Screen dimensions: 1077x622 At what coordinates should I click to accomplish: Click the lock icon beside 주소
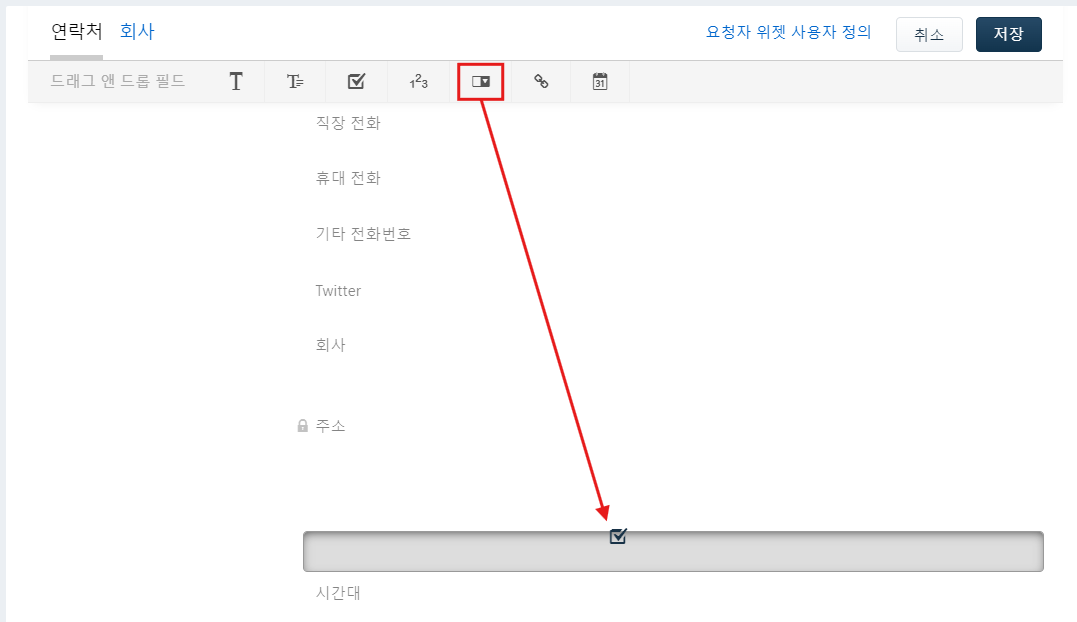(302, 426)
